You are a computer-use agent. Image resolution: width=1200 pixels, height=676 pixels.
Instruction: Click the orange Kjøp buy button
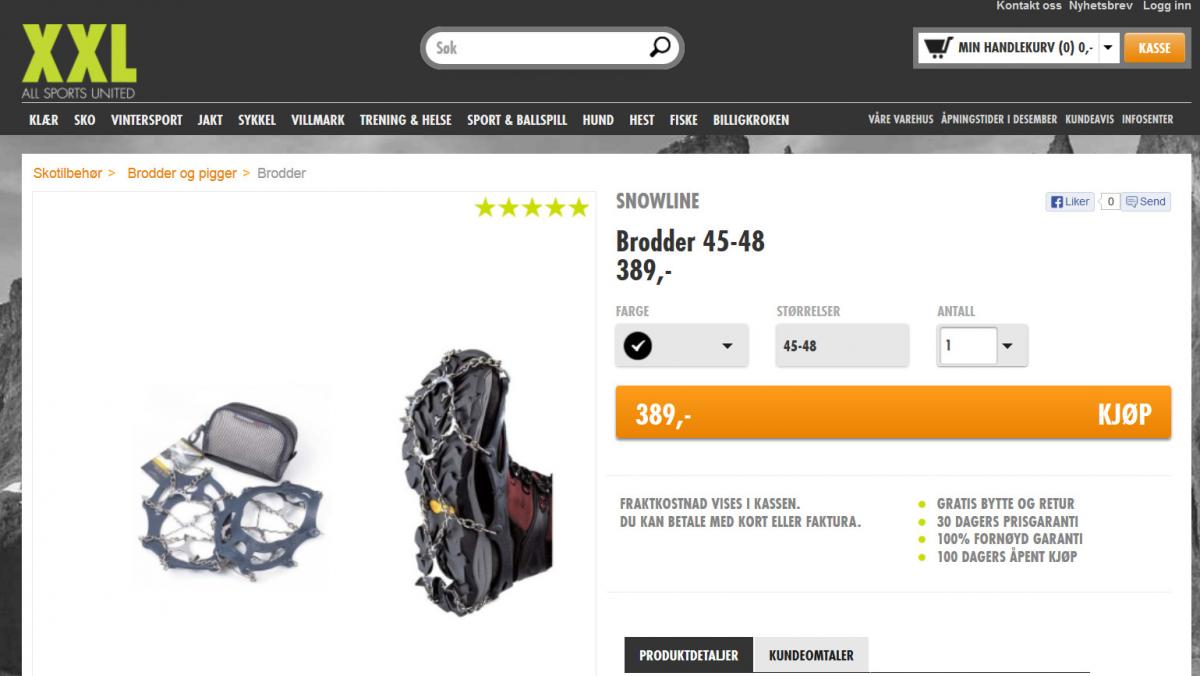[893, 413]
